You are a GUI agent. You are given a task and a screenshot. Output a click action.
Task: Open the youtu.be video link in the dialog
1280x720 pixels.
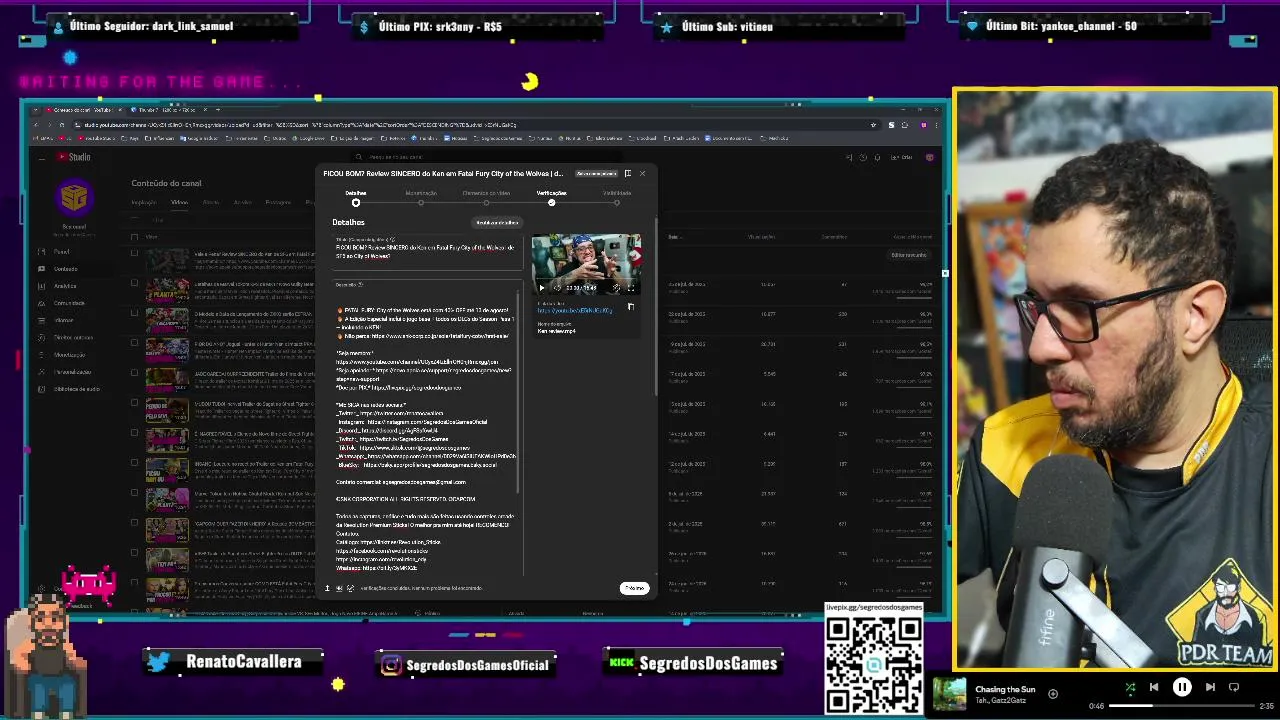[575, 311]
